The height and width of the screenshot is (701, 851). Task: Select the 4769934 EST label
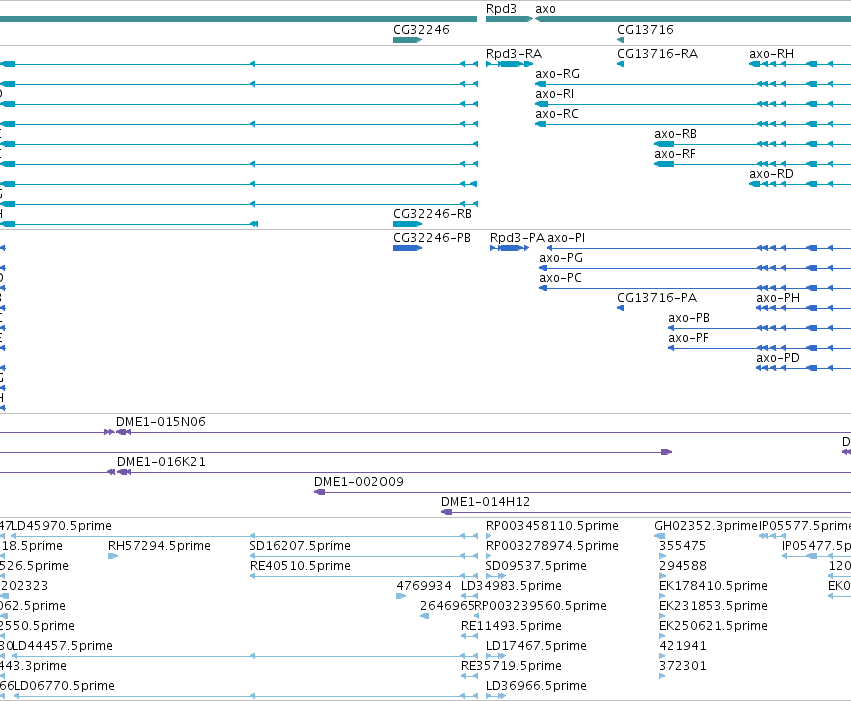424,586
